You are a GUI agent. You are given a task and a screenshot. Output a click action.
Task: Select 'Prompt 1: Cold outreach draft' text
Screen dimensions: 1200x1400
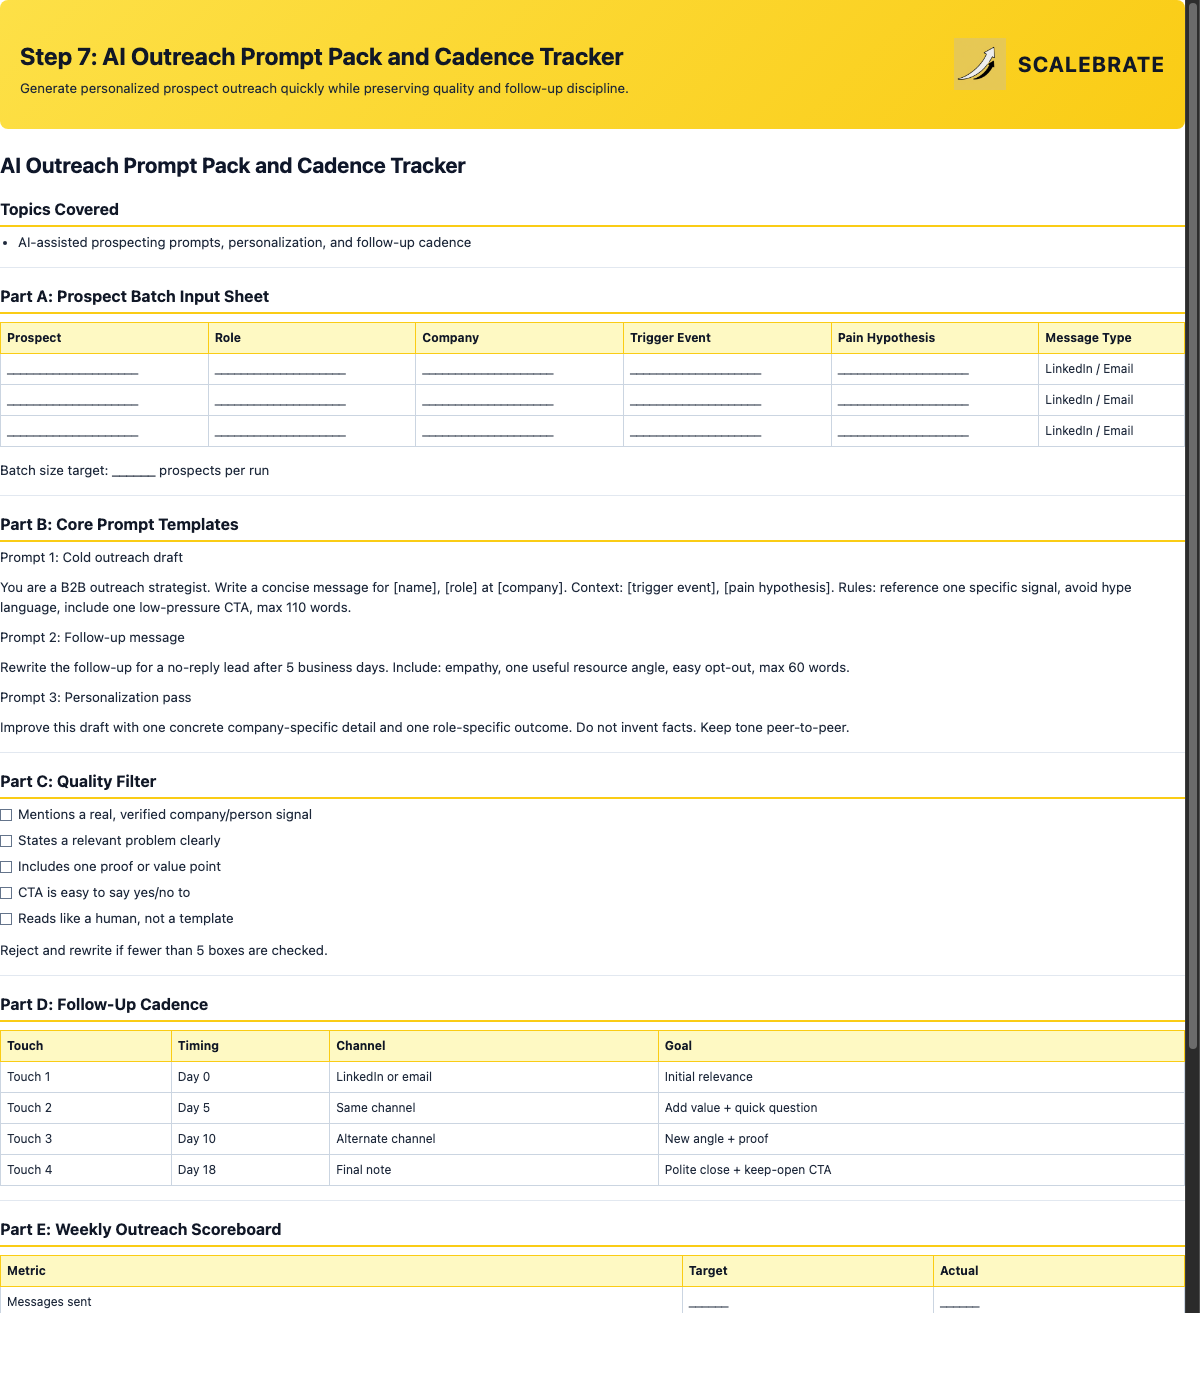click(91, 557)
